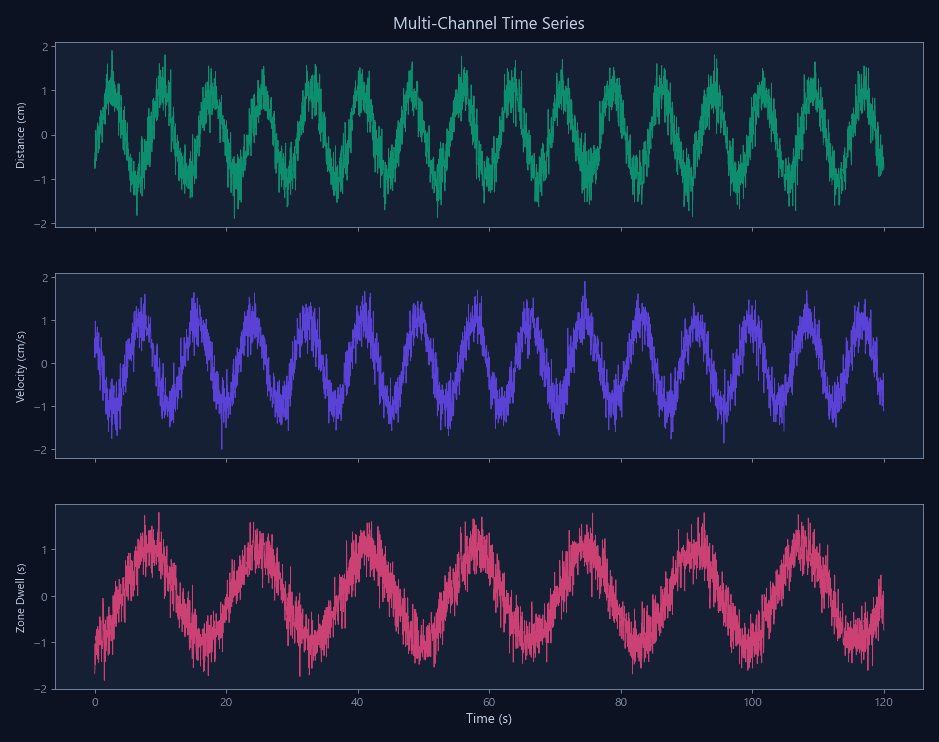This screenshot has width=939, height=742.
Task: Select the chart title Multi-Channel Time Series
Action: click(489, 23)
